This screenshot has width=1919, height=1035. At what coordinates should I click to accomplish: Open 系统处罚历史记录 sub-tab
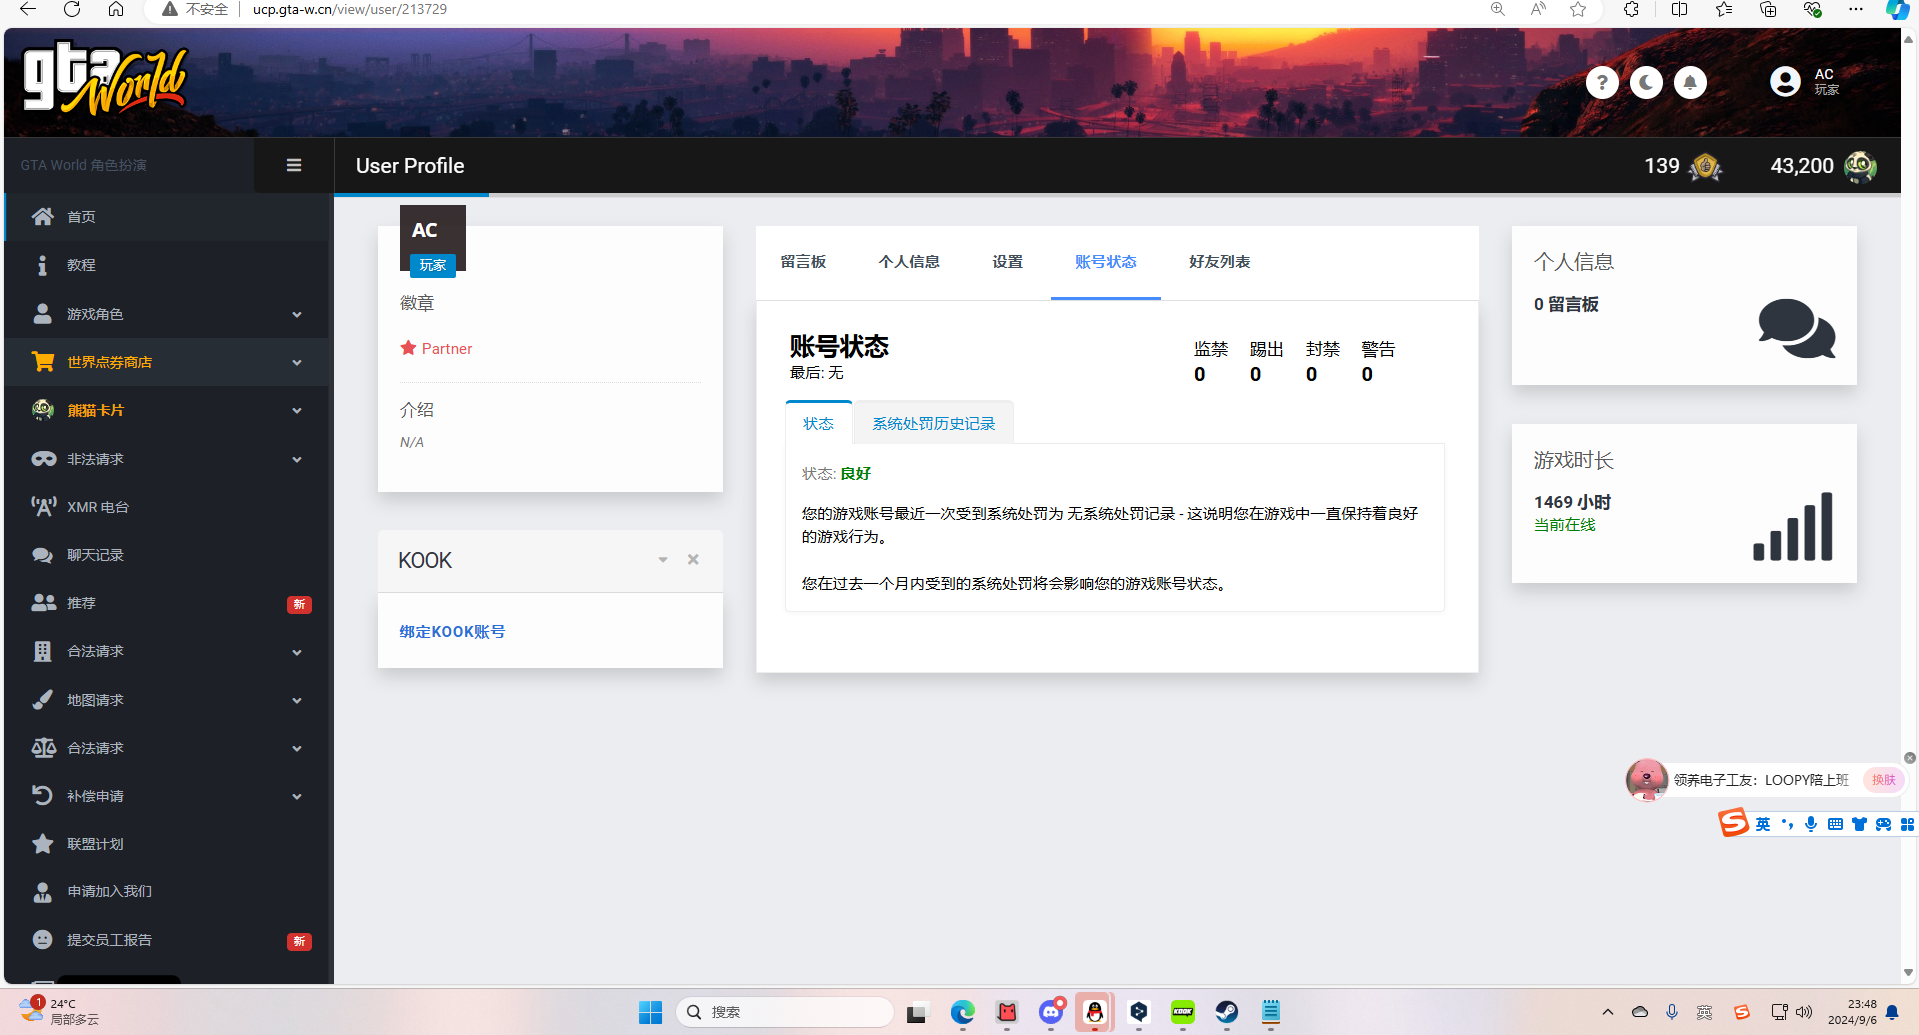pyautogui.click(x=933, y=423)
